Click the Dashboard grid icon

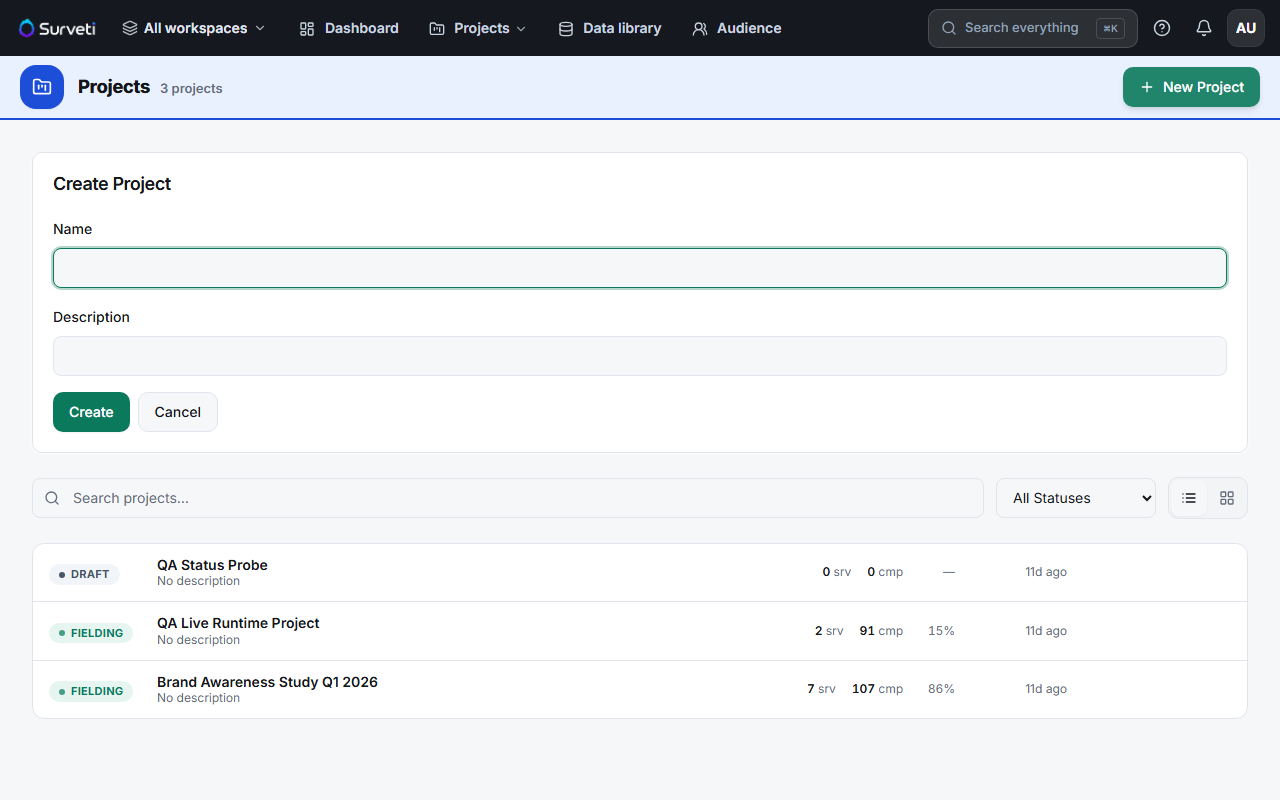point(307,28)
